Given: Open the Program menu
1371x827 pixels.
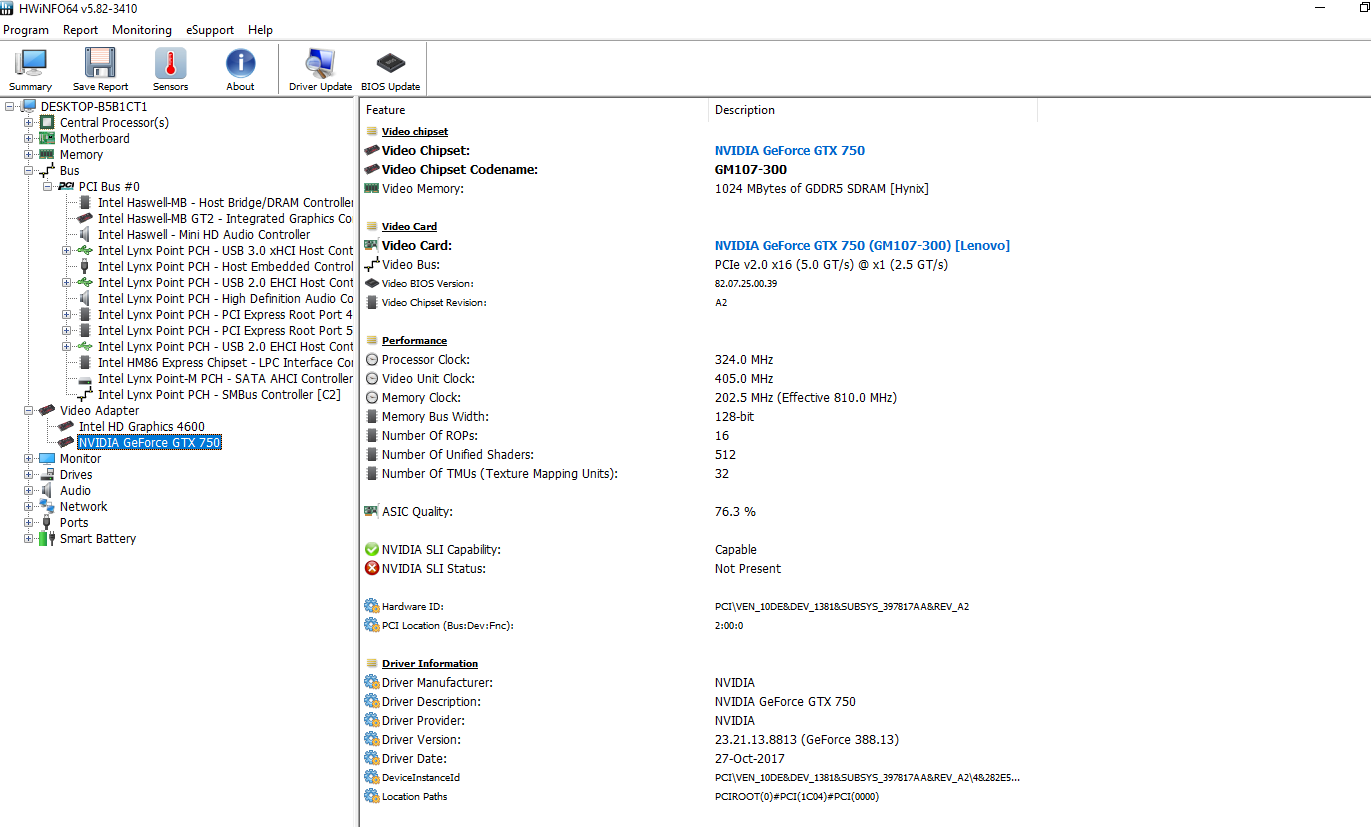Looking at the screenshot, I should coord(26,30).
